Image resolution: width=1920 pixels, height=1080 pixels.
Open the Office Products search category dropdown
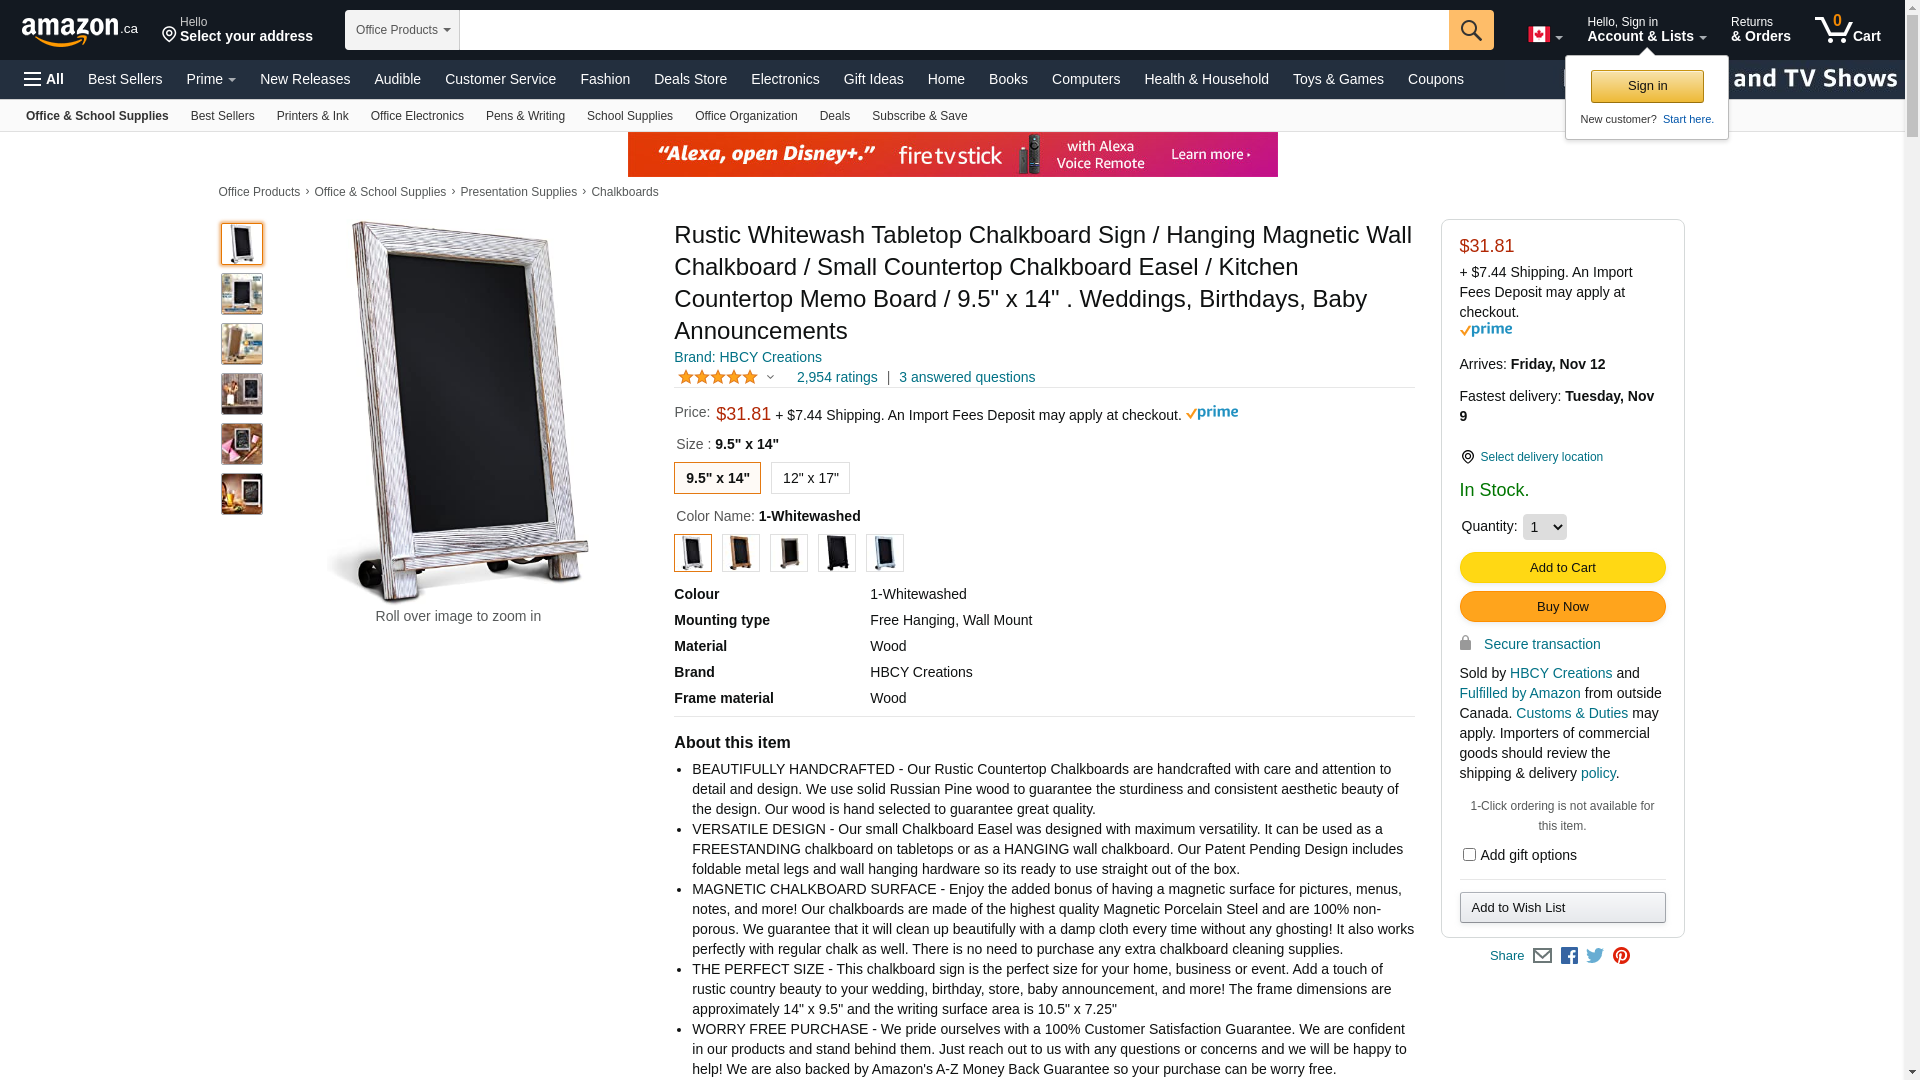click(402, 30)
